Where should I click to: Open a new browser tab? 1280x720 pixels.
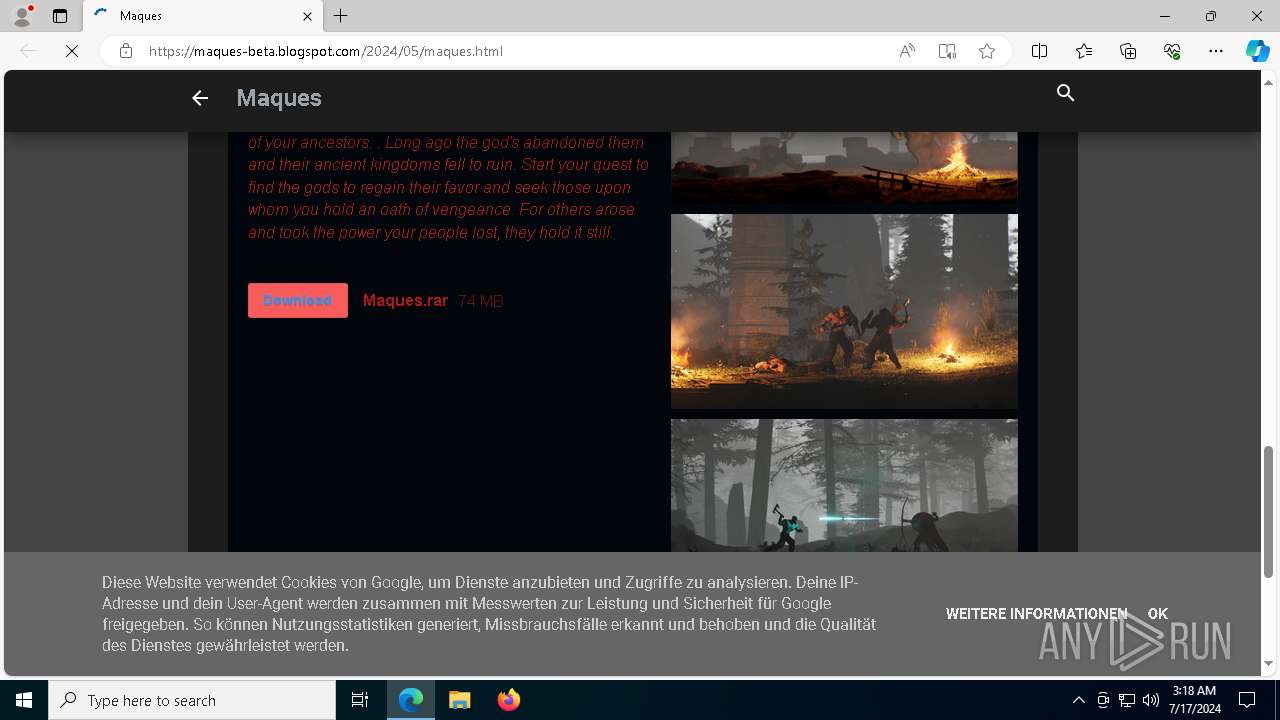tap(341, 16)
